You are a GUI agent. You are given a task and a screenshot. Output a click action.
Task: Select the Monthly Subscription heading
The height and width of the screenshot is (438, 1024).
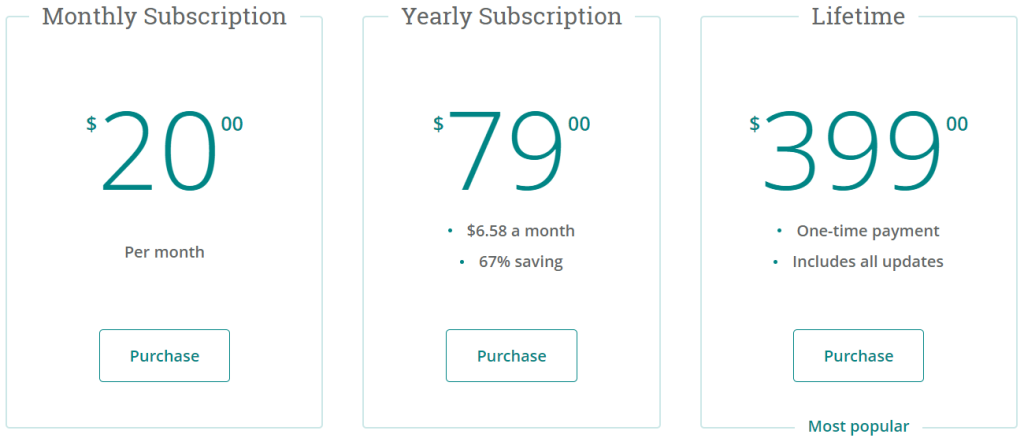165,16
